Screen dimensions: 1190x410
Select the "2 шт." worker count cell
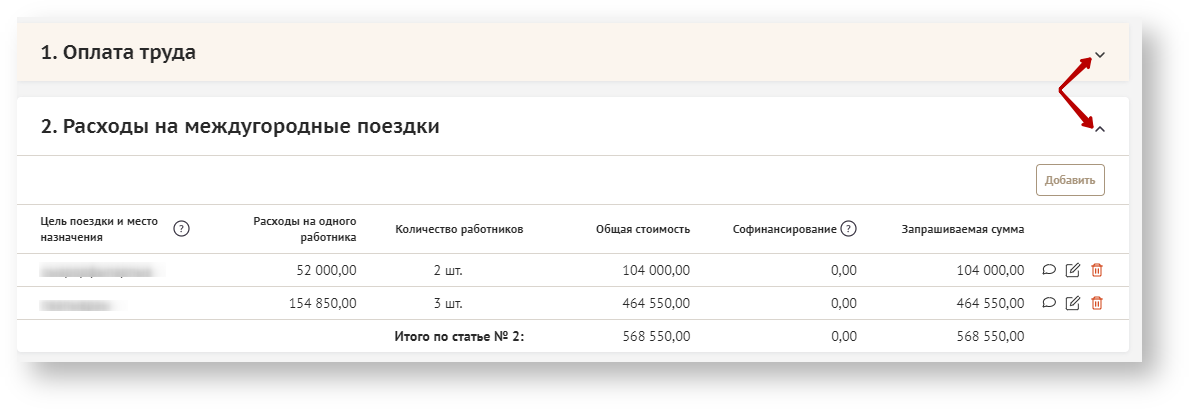[448, 270]
